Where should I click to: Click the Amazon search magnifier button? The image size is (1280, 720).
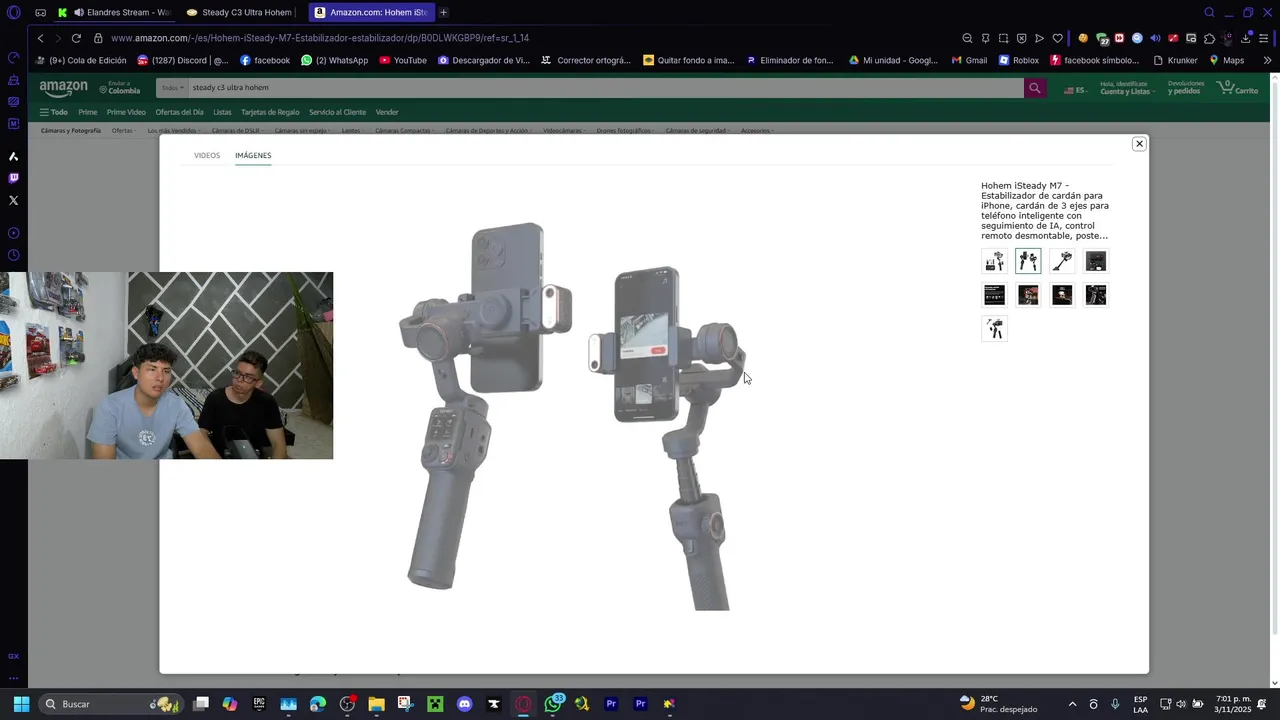click(1035, 88)
